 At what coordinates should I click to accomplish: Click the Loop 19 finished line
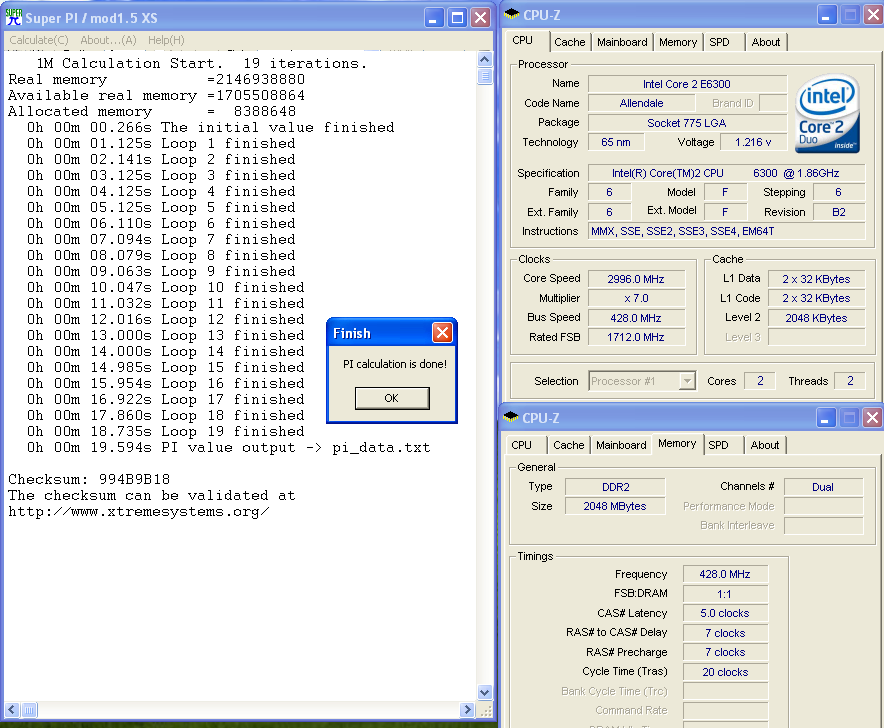[166, 432]
